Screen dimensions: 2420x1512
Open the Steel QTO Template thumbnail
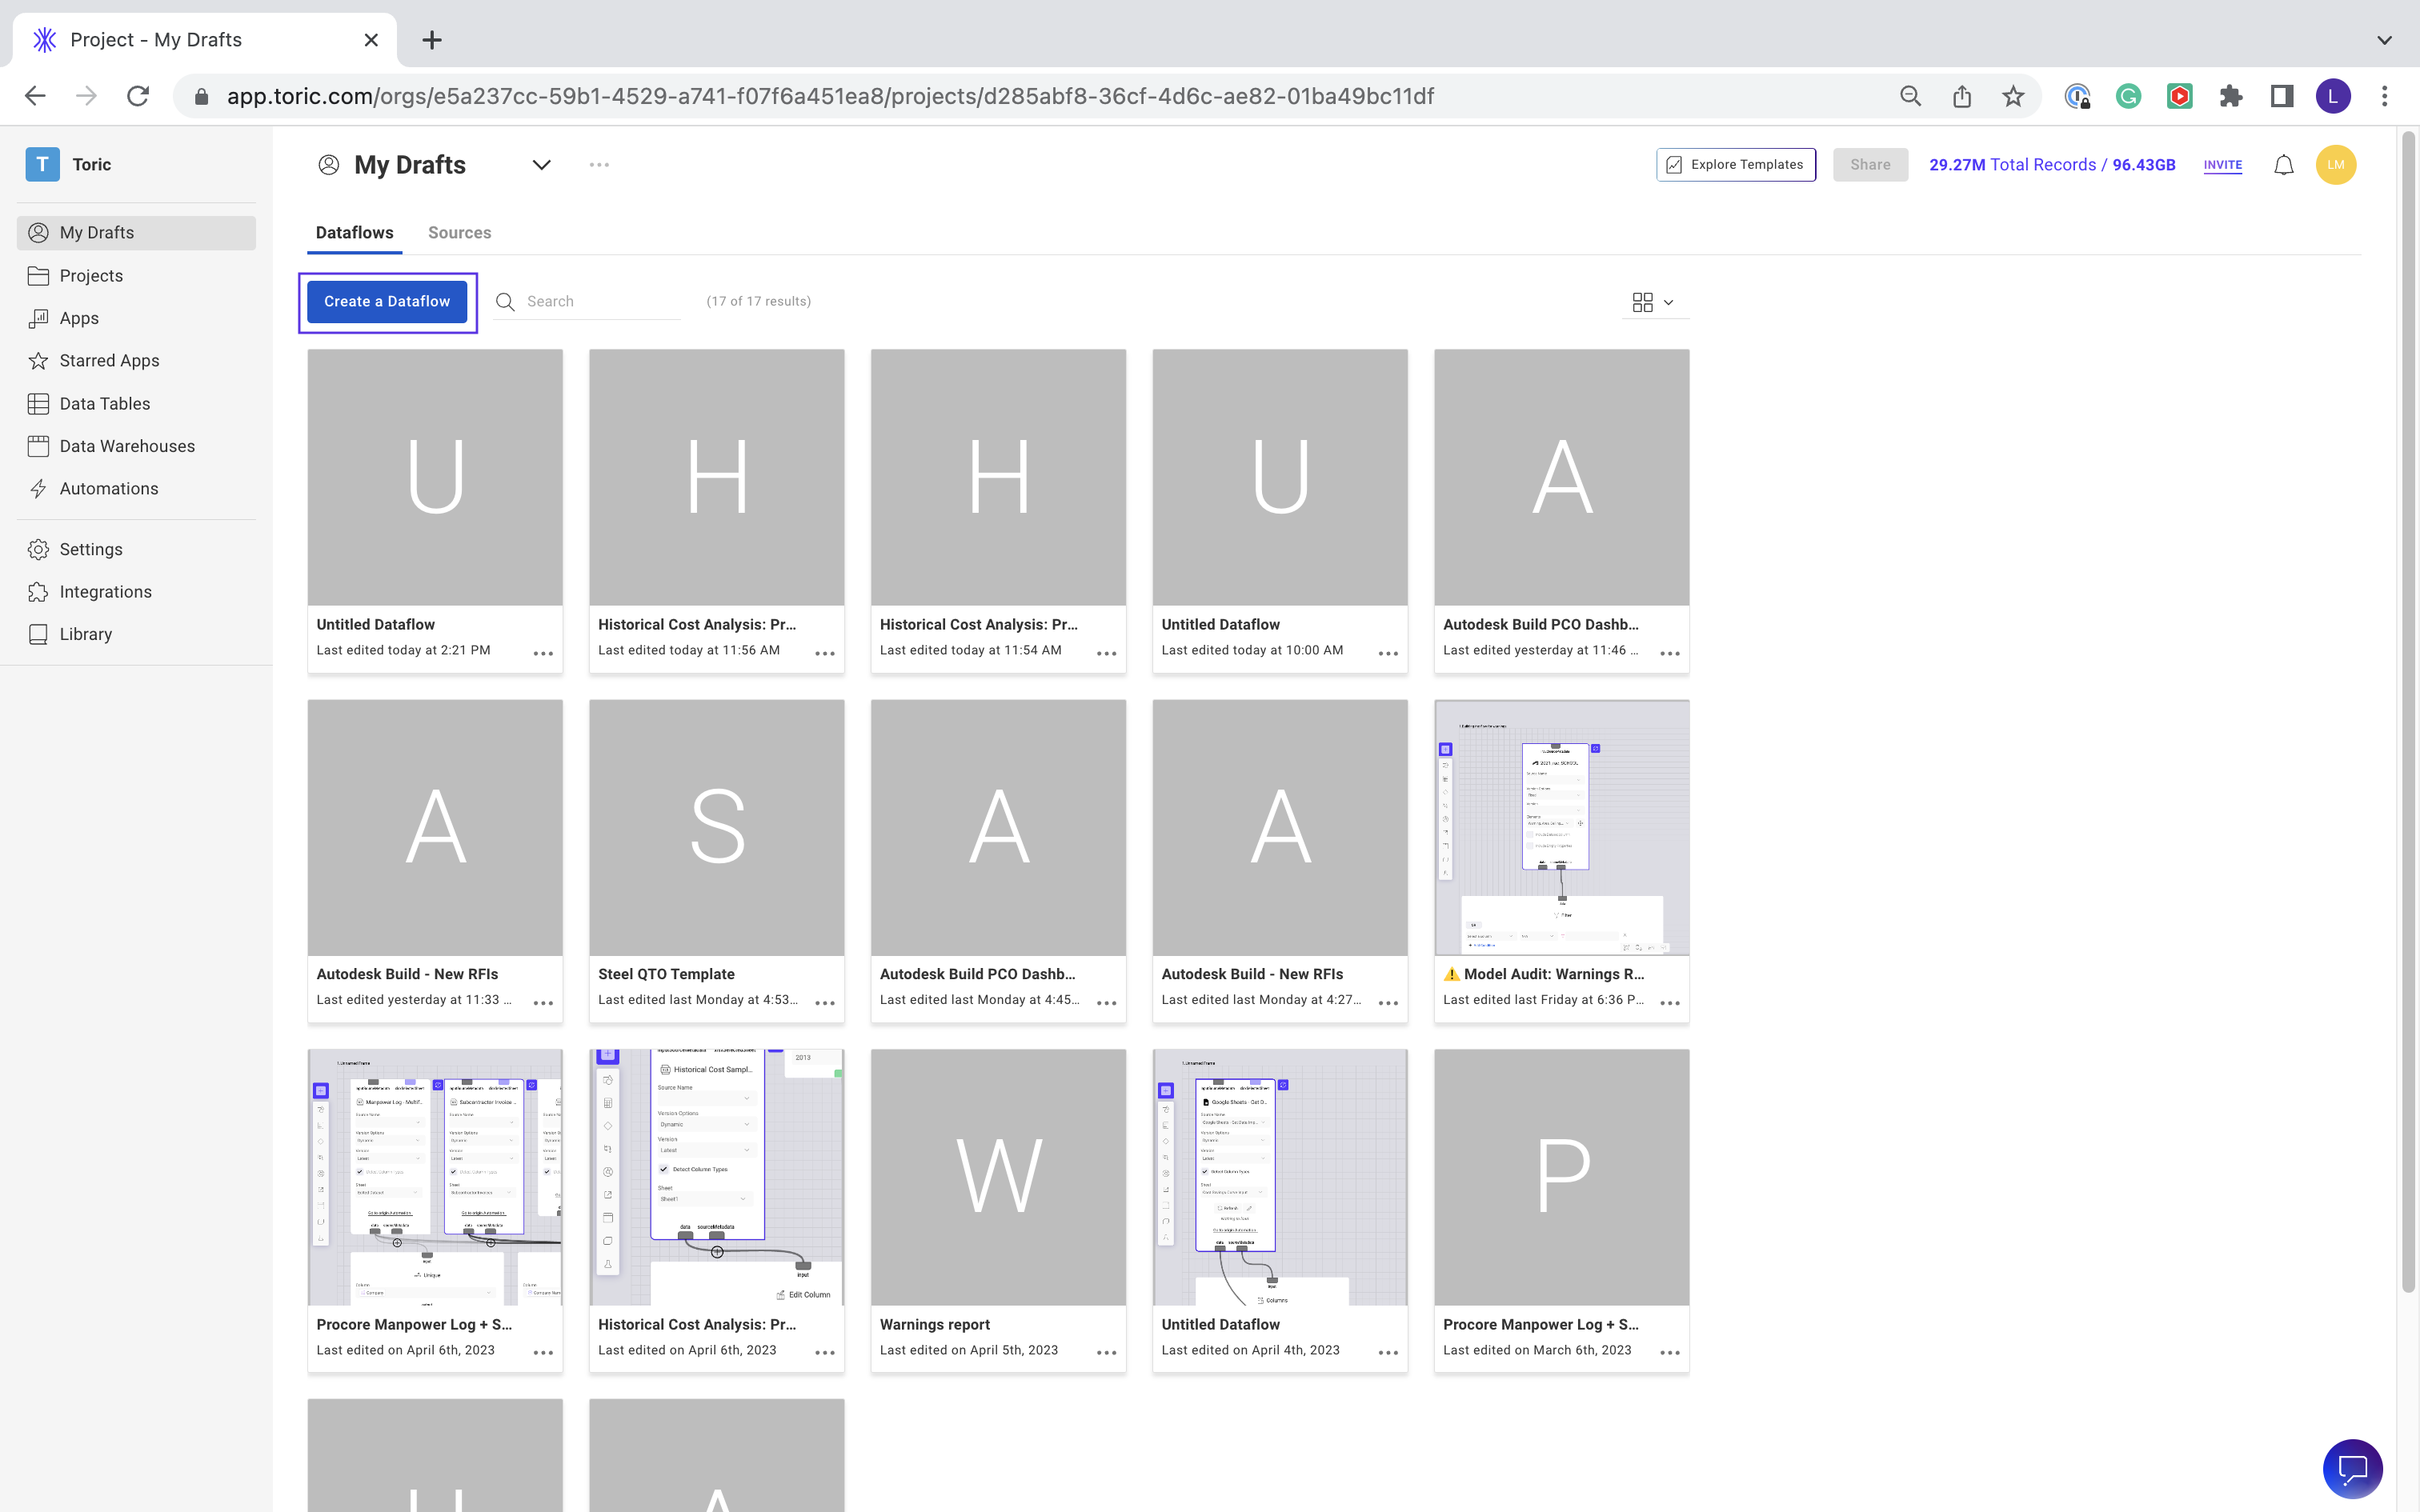coord(716,827)
